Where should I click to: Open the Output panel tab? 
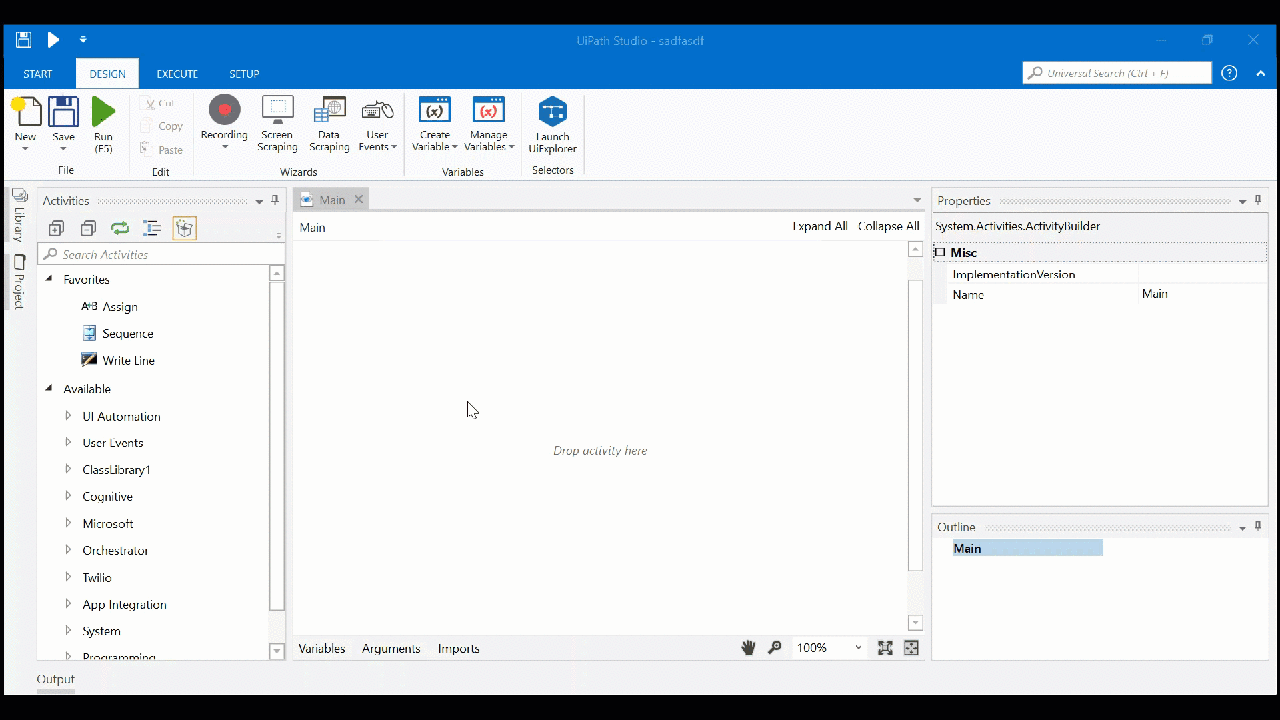[x=56, y=680]
